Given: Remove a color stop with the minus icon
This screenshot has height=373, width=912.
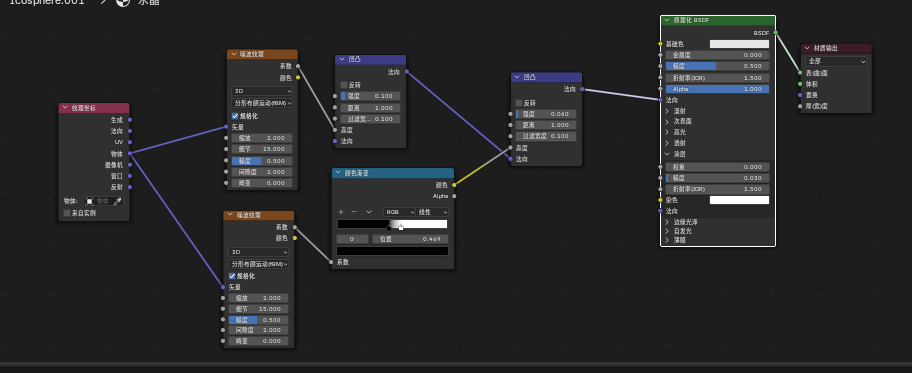Looking at the screenshot, I should tap(354, 212).
